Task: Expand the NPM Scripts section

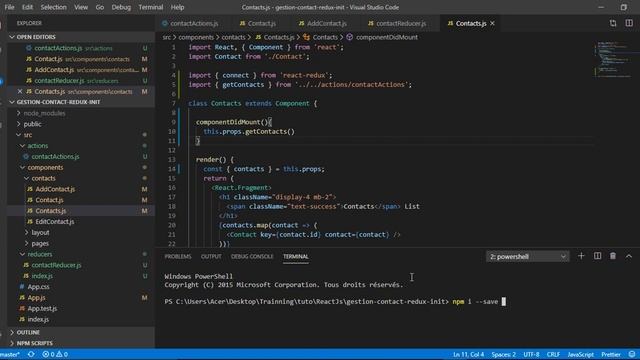Action: pos(34,343)
